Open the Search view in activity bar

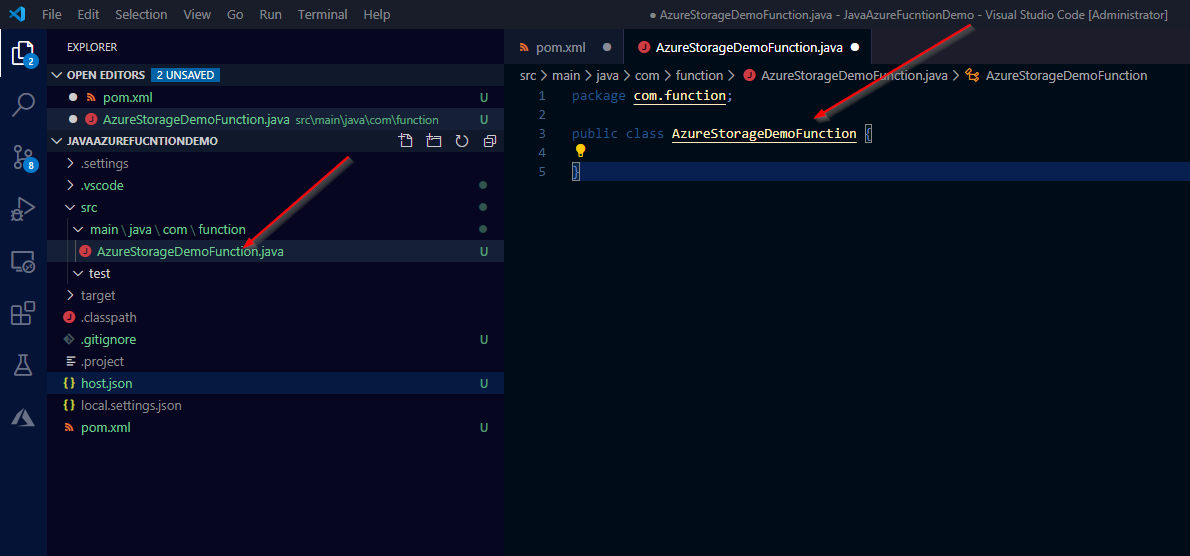pos(23,104)
